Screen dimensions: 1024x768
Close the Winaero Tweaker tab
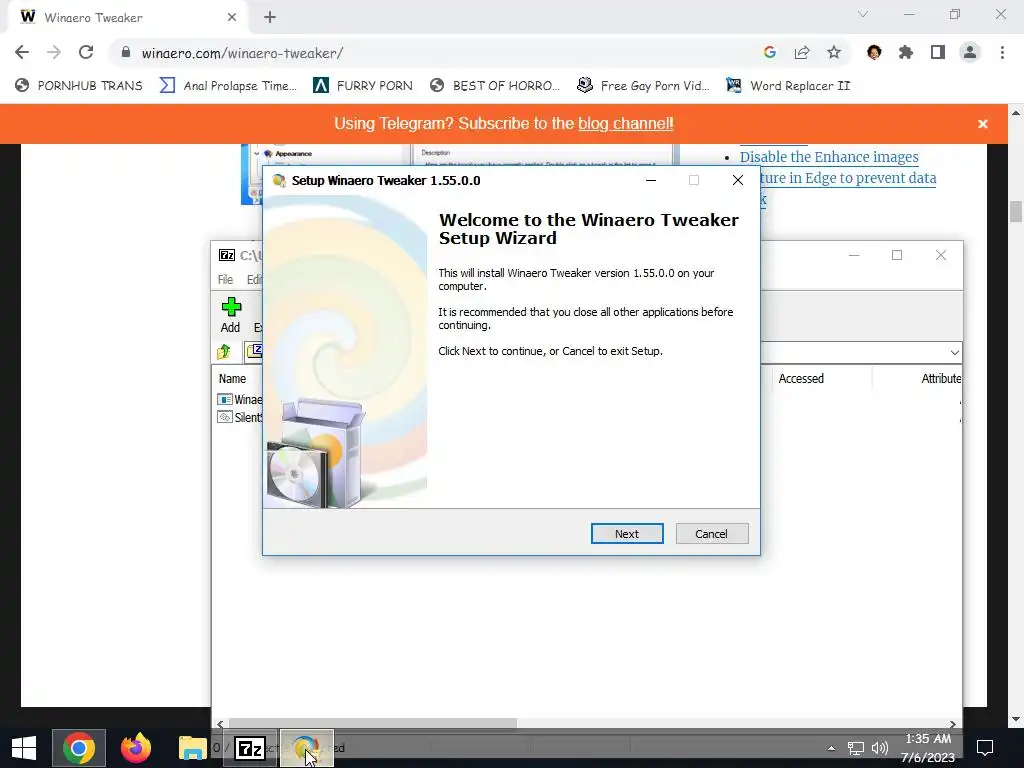tap(232, 17)
